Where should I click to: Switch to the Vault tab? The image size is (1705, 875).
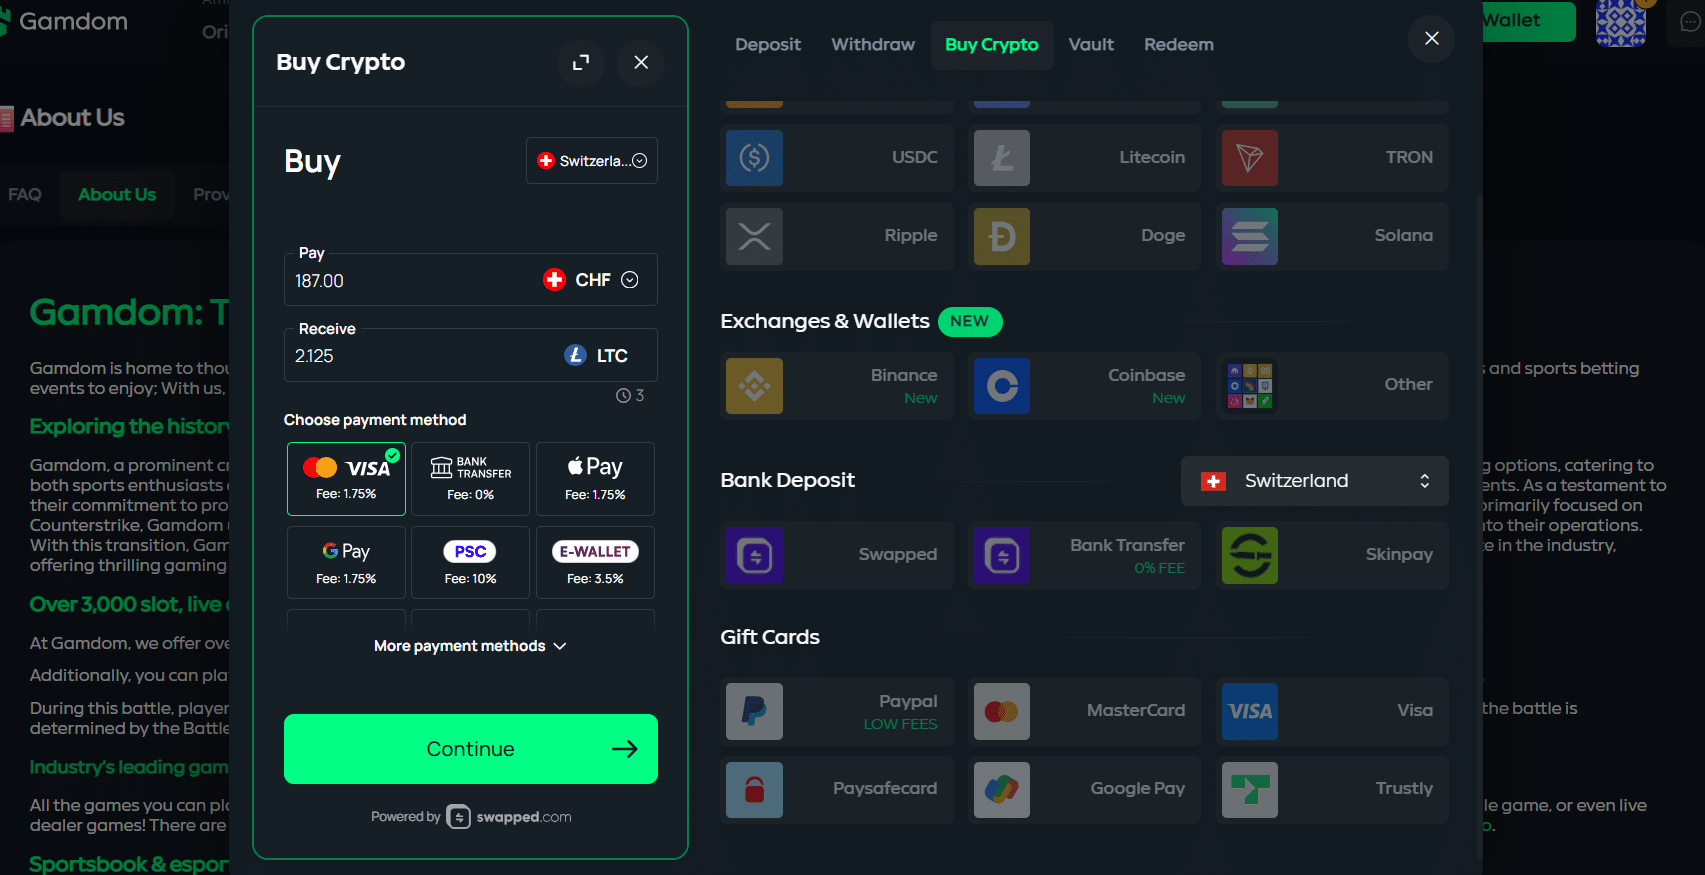coord(1091,45)
